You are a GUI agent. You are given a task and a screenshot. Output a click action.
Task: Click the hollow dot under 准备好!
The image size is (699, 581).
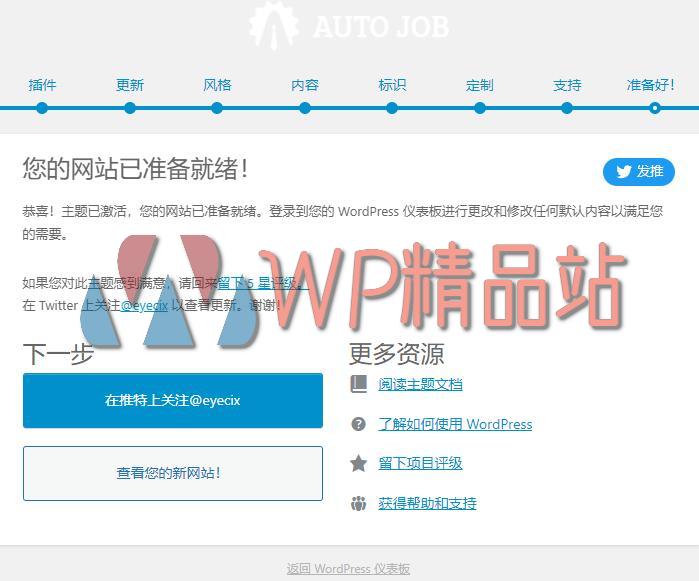click(x=654, y=108)
